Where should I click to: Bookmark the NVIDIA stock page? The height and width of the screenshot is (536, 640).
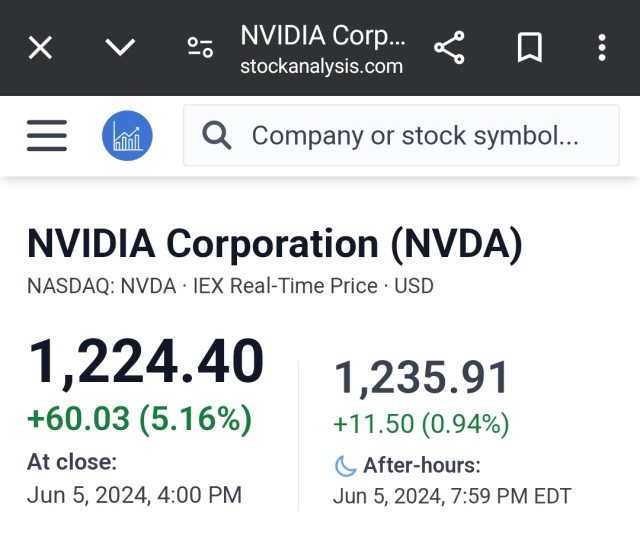click(x=529, y=47)
